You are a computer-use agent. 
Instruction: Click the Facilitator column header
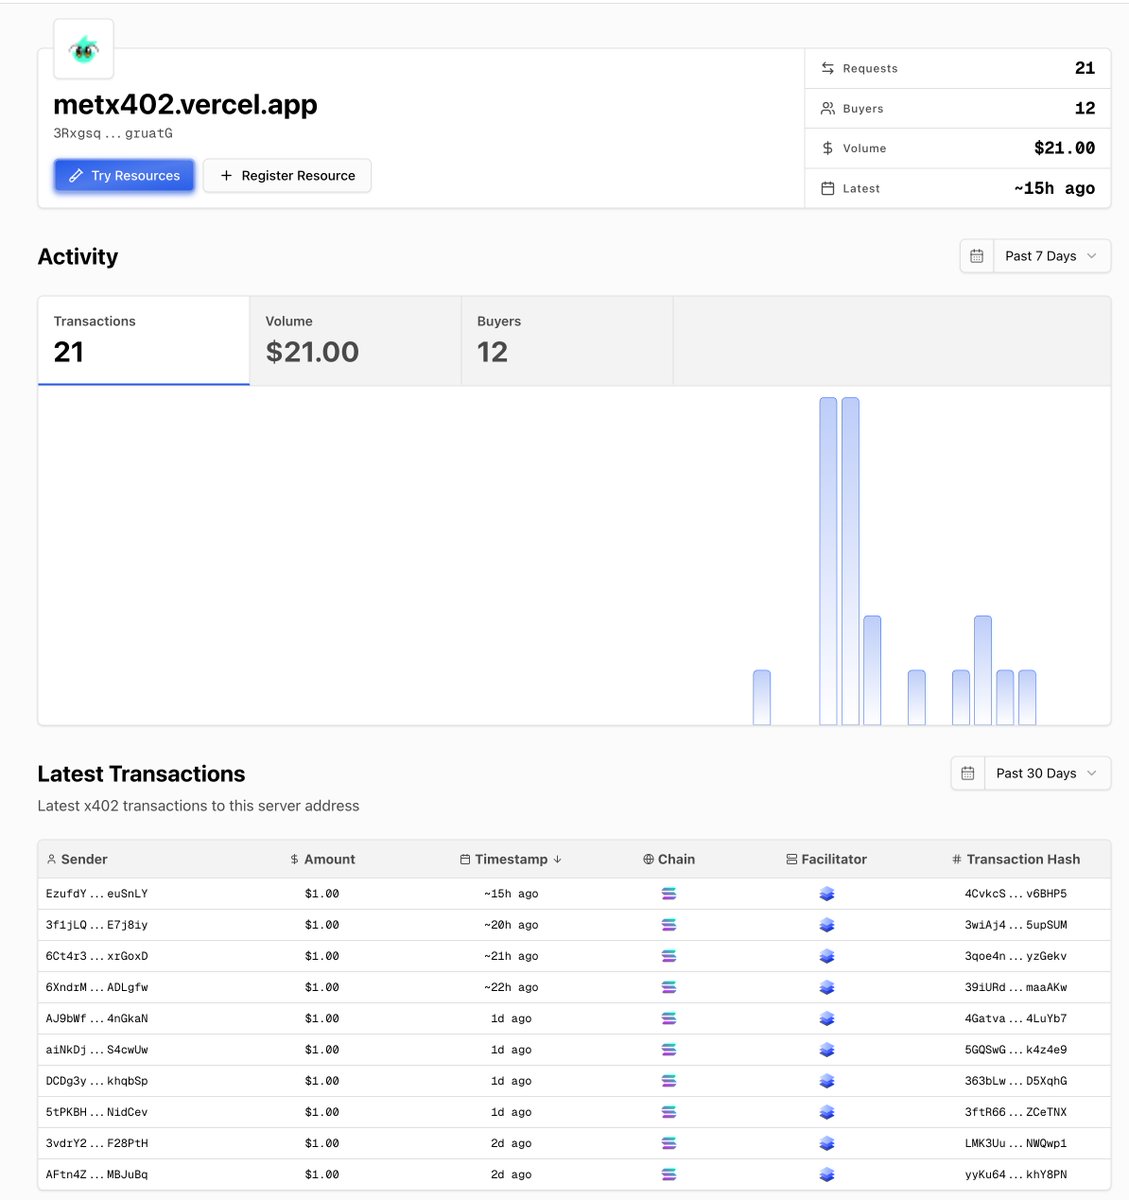(x=826, y=859)
